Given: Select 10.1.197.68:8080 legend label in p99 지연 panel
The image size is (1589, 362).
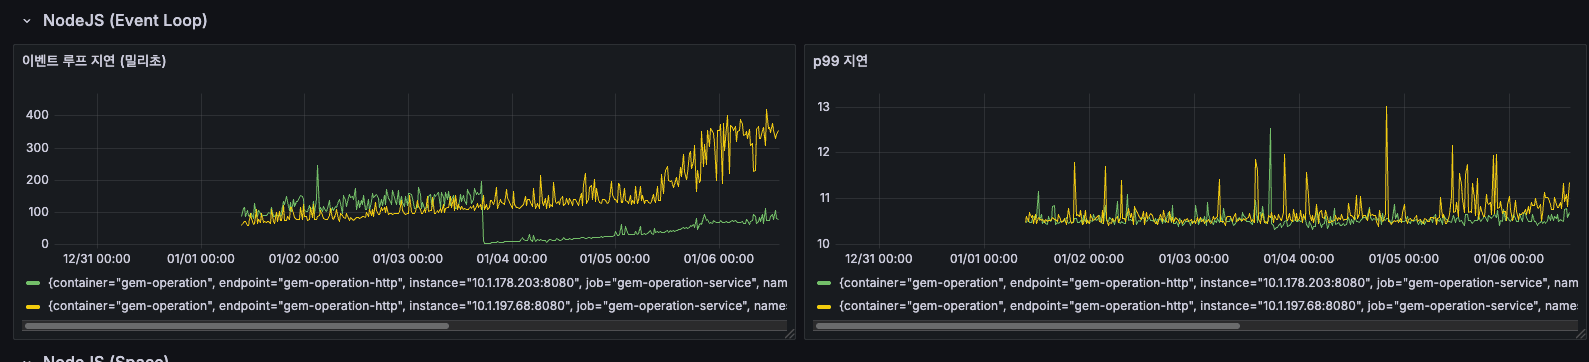Looking at the screenshot, I should [x=1208, y=306].
